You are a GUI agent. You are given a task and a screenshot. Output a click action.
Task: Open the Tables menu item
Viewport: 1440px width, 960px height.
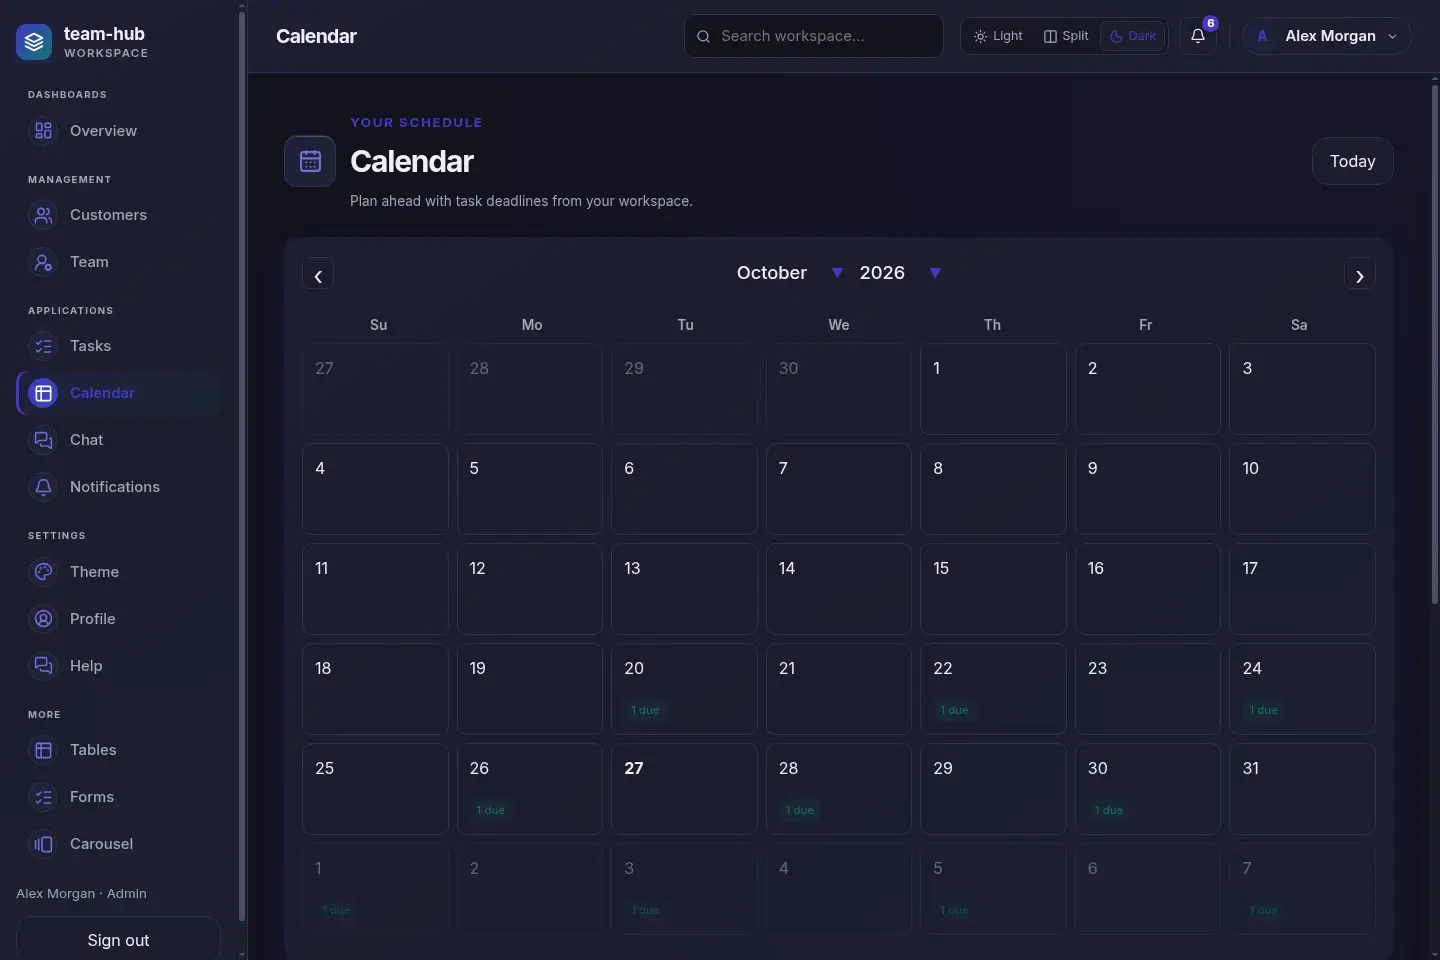click(x=118, y=750)
